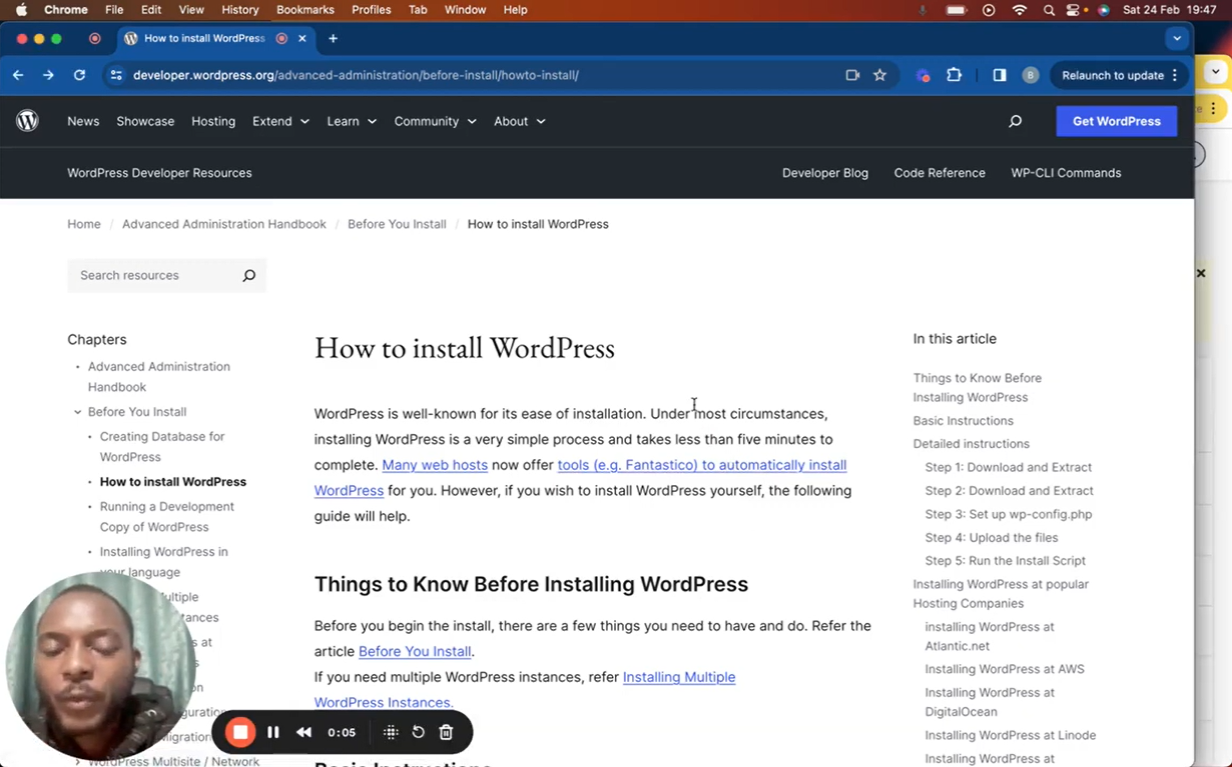Expand the About dropdown menu
Viewport: 1232px width, 767px height.
[x=520, y=121]
